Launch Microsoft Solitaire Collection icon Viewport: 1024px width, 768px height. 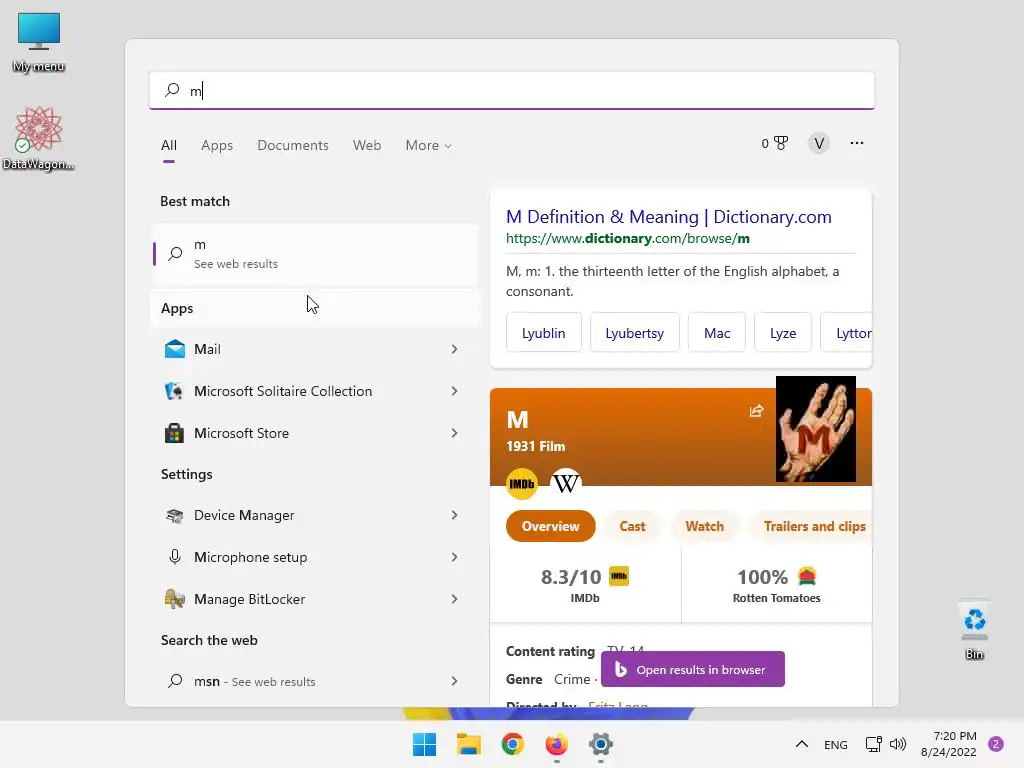(174, 391)
